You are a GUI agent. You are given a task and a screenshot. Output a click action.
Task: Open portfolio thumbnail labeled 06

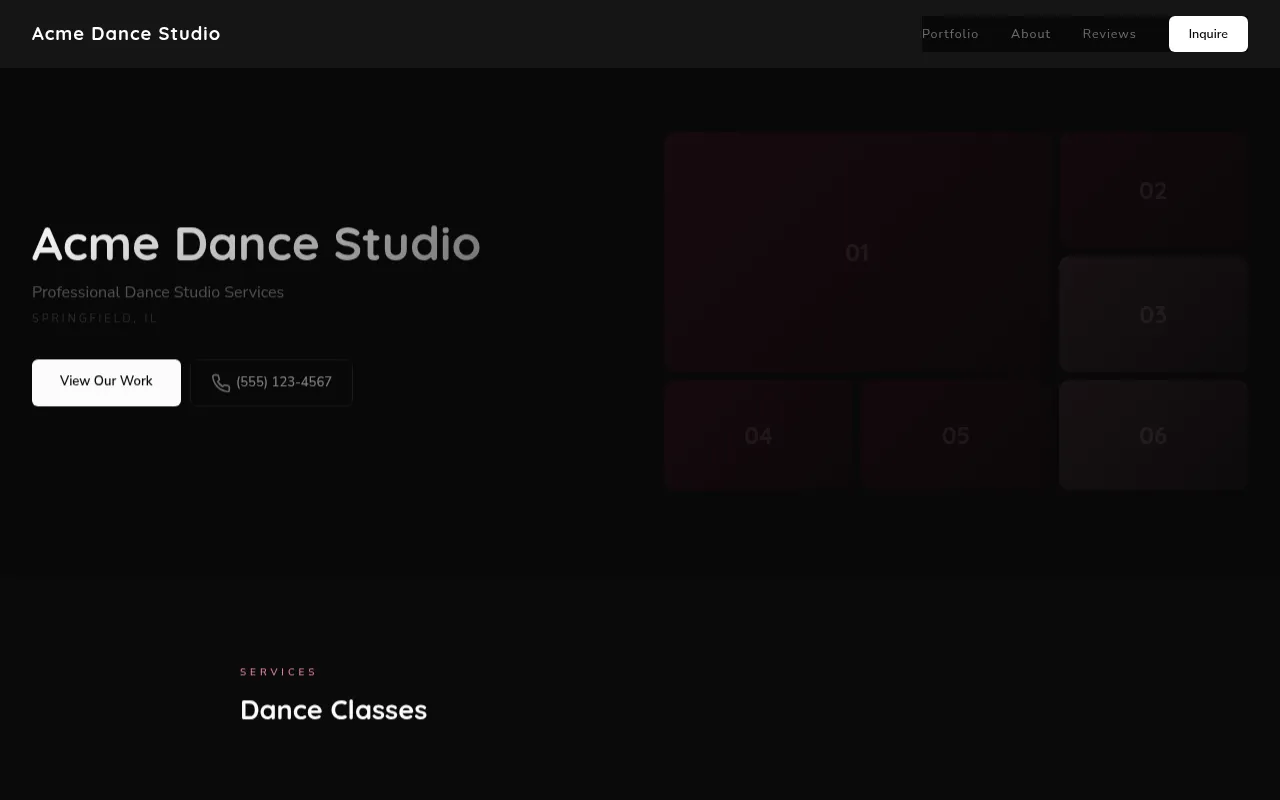click(1152, 435)
